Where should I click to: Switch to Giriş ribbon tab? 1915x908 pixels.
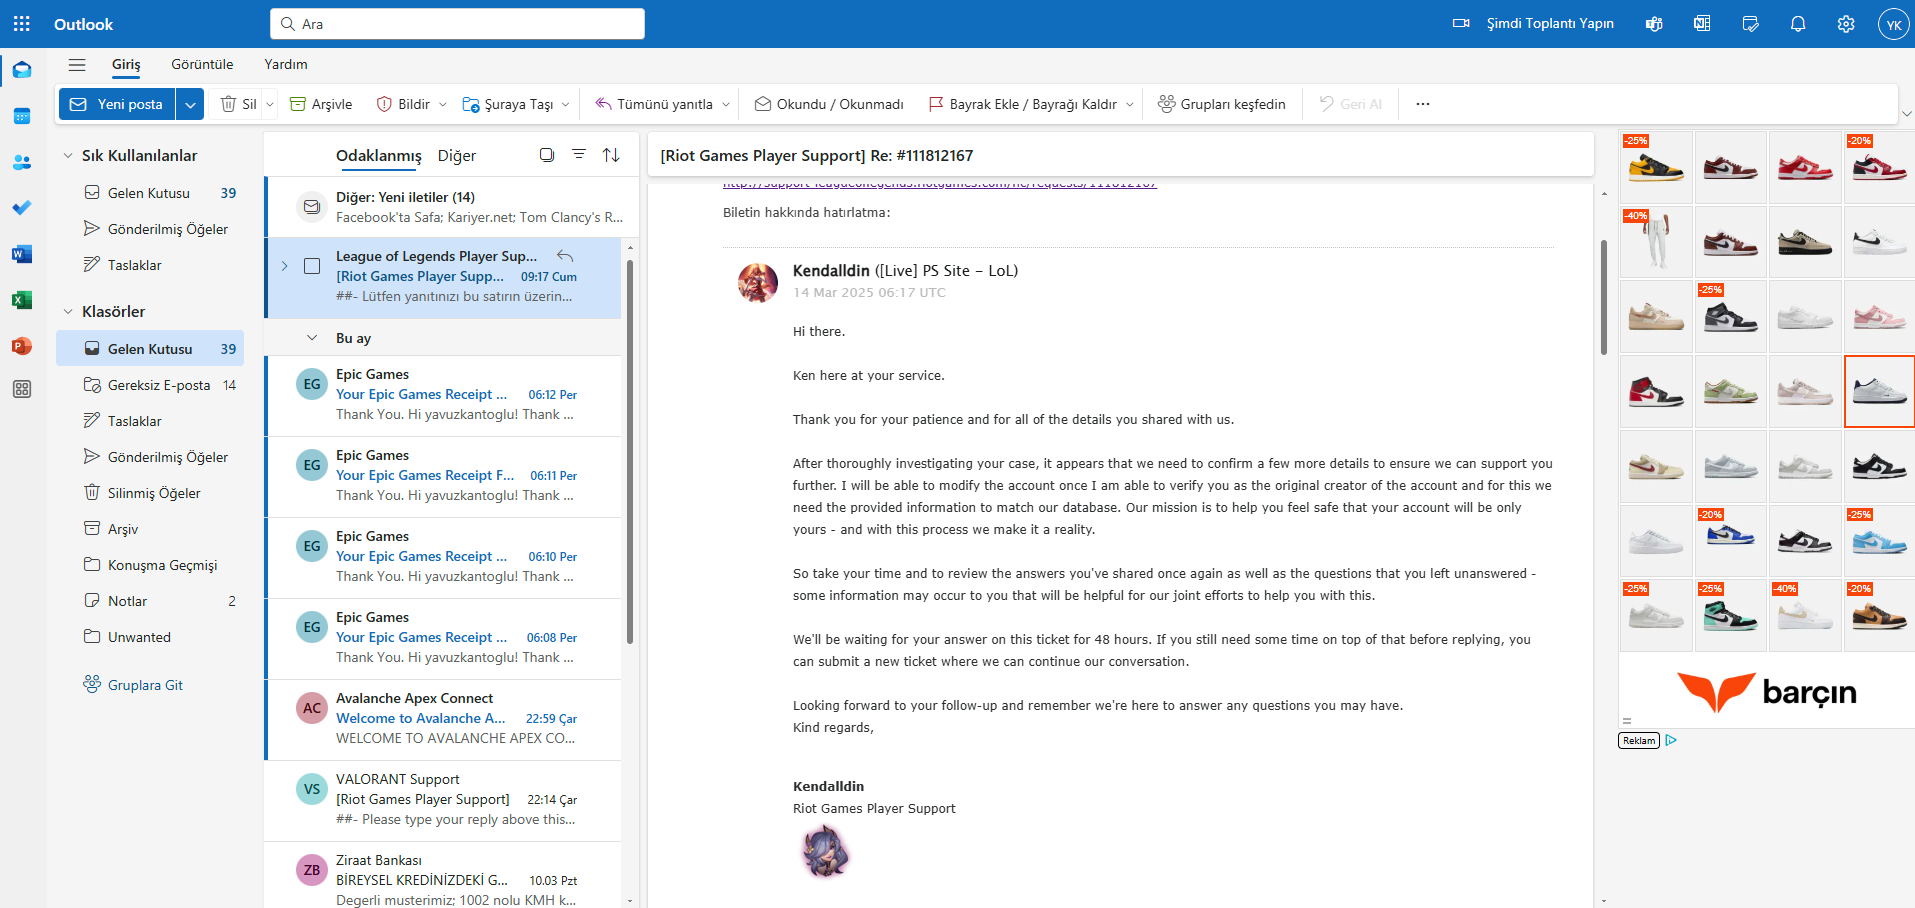pos(126,65)
